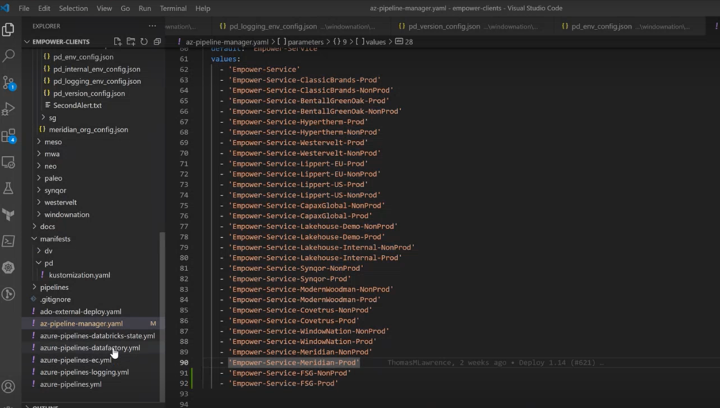Expand the windownation folder

[67, 214]
